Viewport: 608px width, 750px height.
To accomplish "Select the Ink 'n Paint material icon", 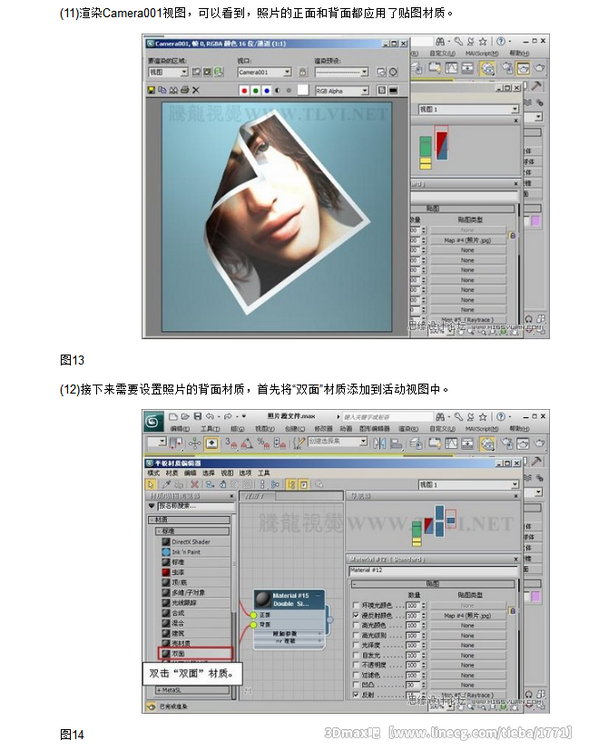I will [x=166, y=552].
